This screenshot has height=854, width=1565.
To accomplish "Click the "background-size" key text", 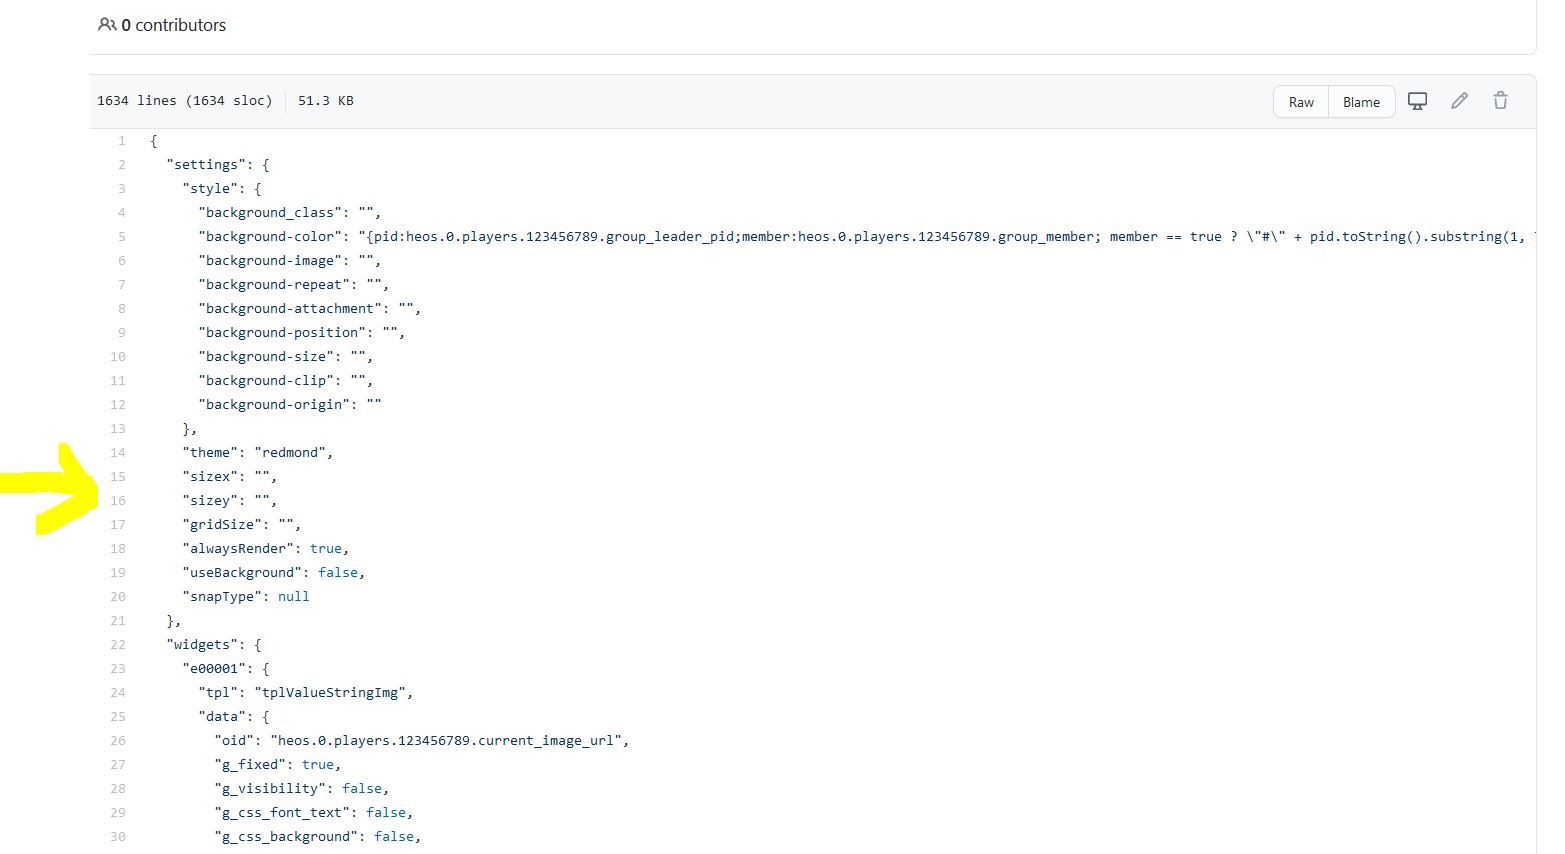I will click(x=266, y=357).
